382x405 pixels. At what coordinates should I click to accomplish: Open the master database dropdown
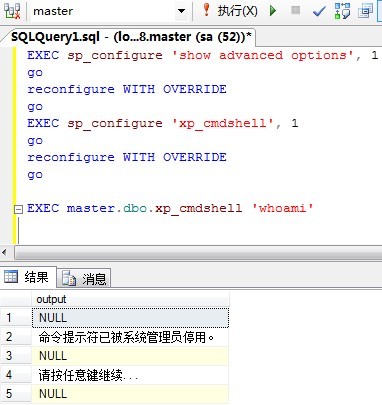tap(181, 11)
